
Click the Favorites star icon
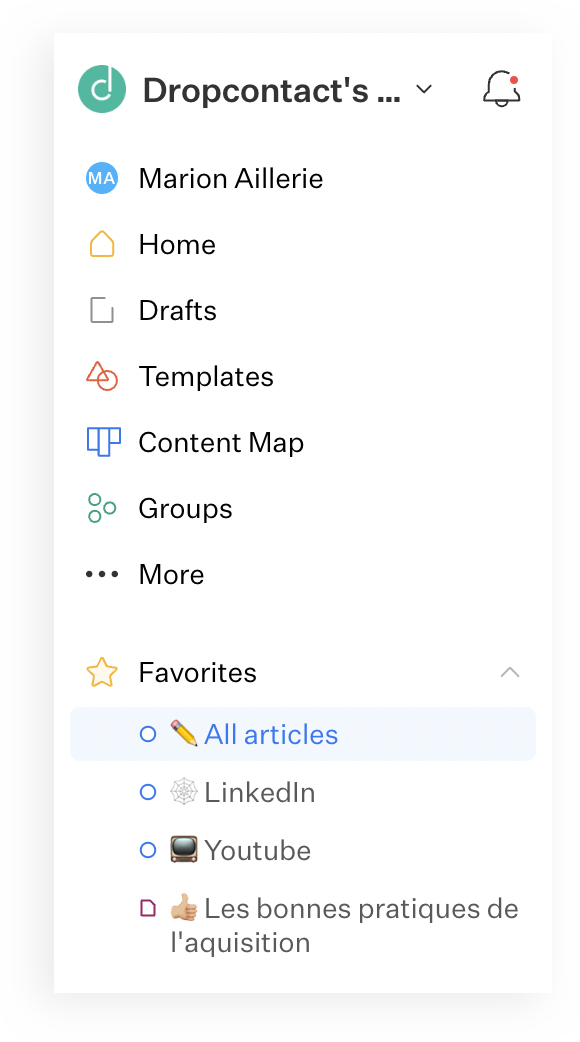(x=102, y=673)
